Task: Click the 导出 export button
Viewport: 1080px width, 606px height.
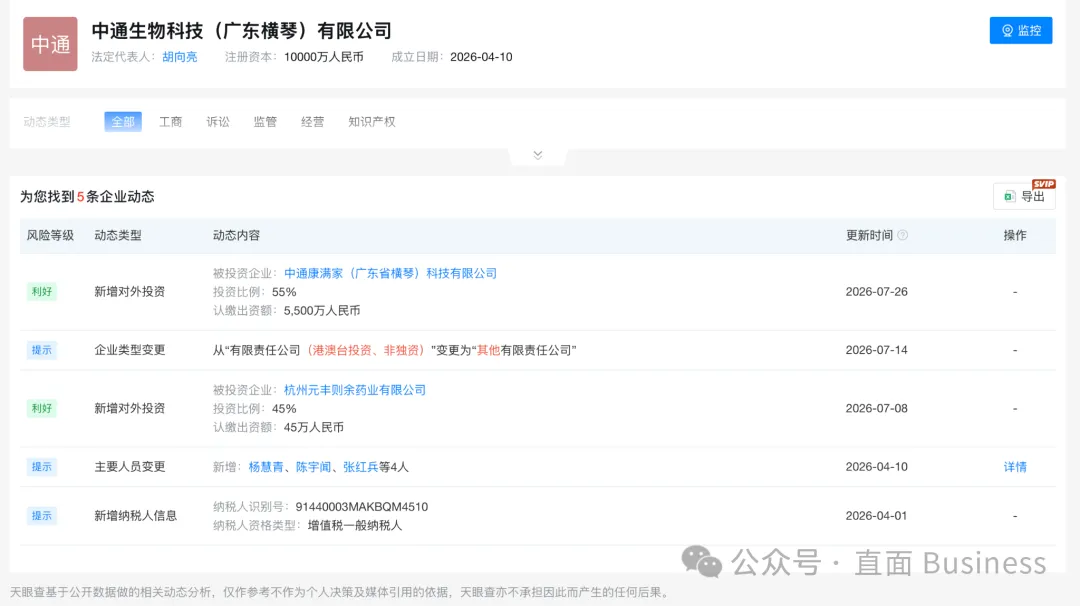Action: pos(1024,196)
